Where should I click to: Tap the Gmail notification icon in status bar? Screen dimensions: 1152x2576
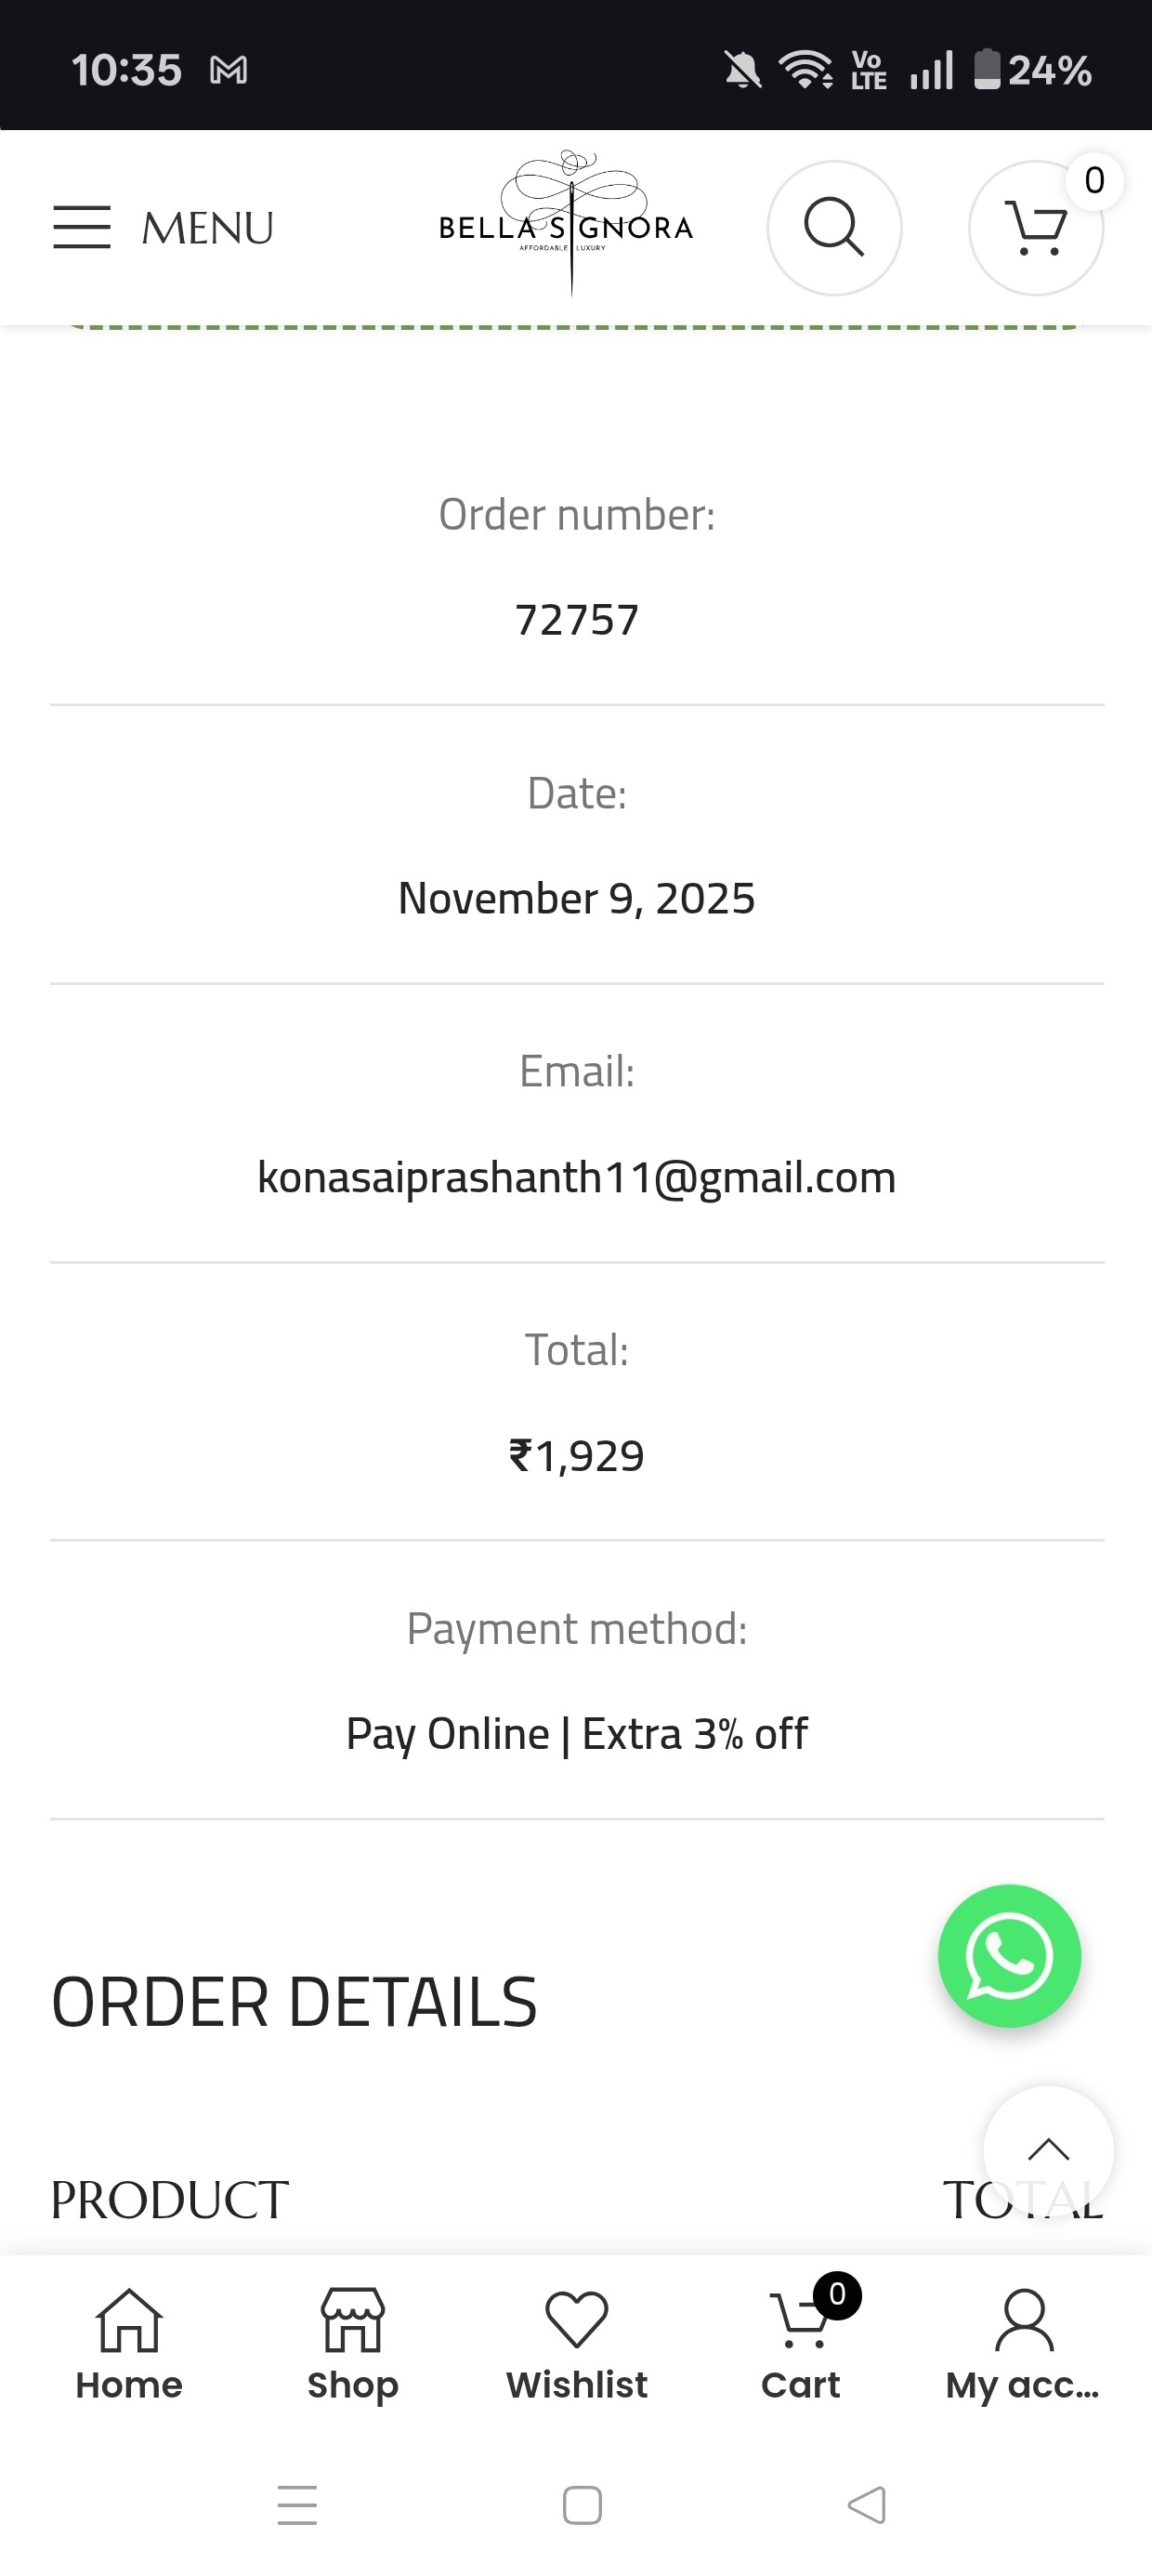click(229, 70)
